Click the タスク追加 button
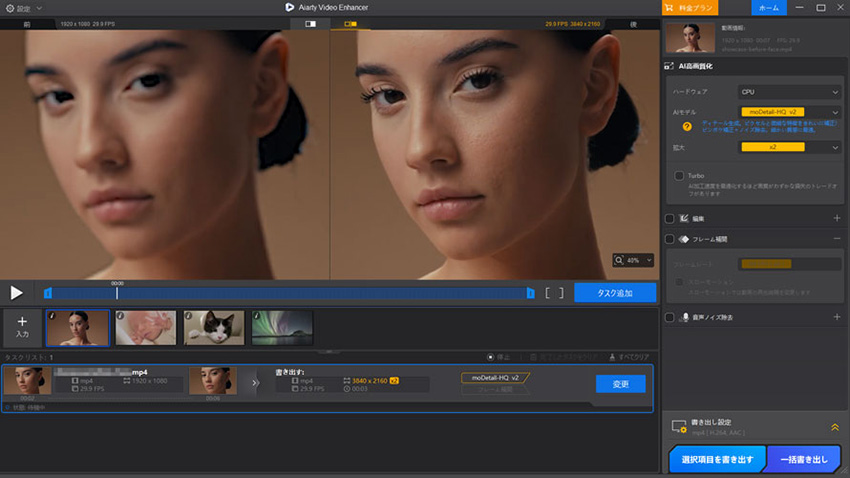This screenshot has height=478, width=850. coord(614,293)
